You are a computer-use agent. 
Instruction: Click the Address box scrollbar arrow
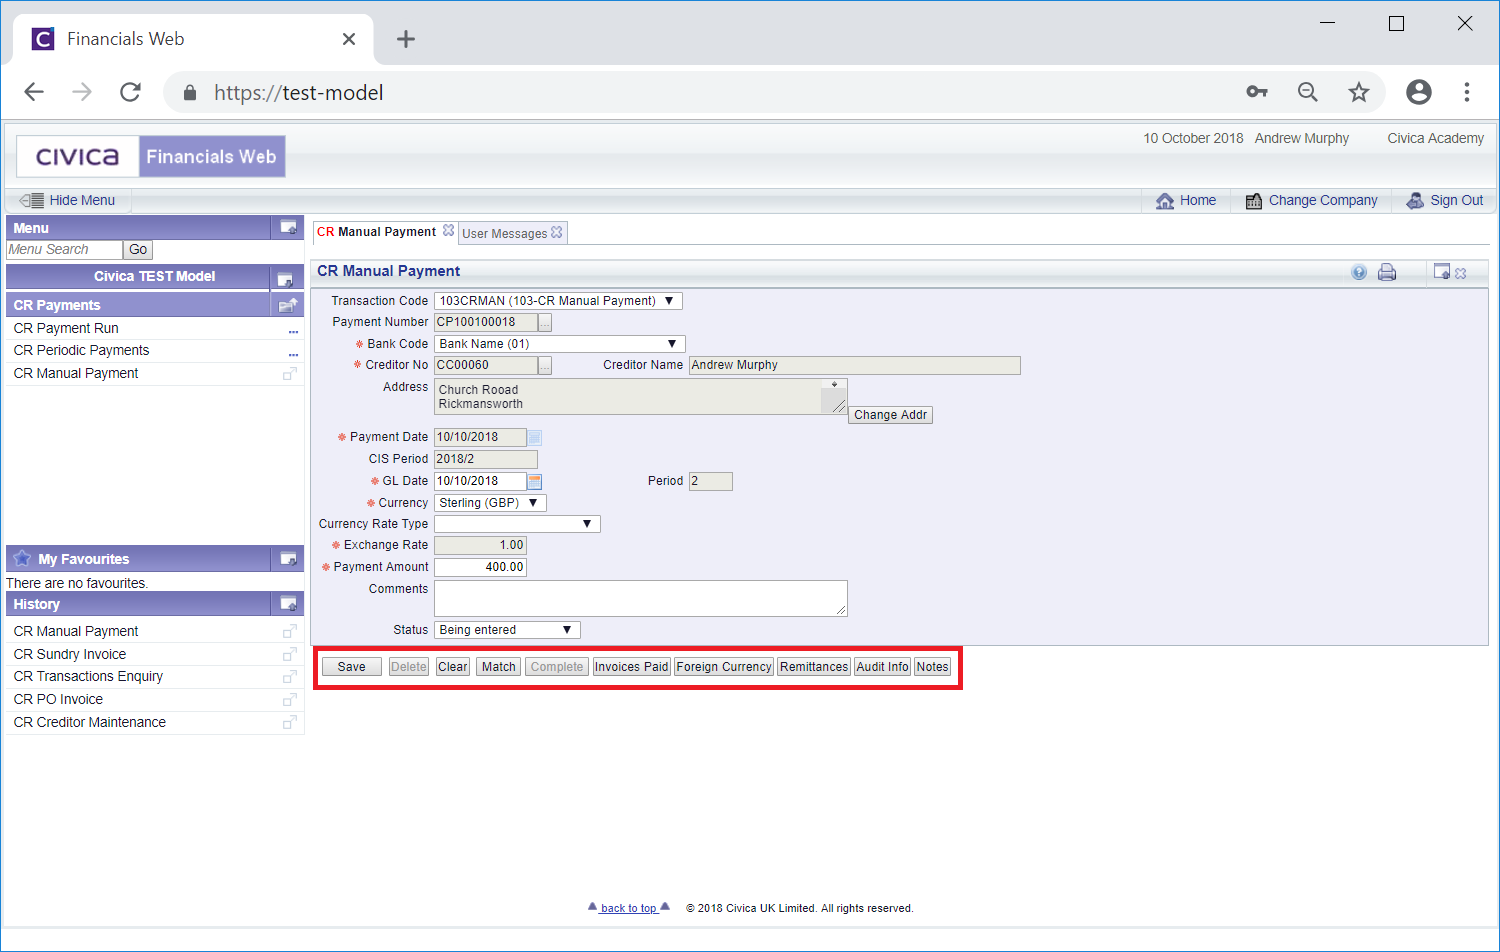click(x=834, y=384)
